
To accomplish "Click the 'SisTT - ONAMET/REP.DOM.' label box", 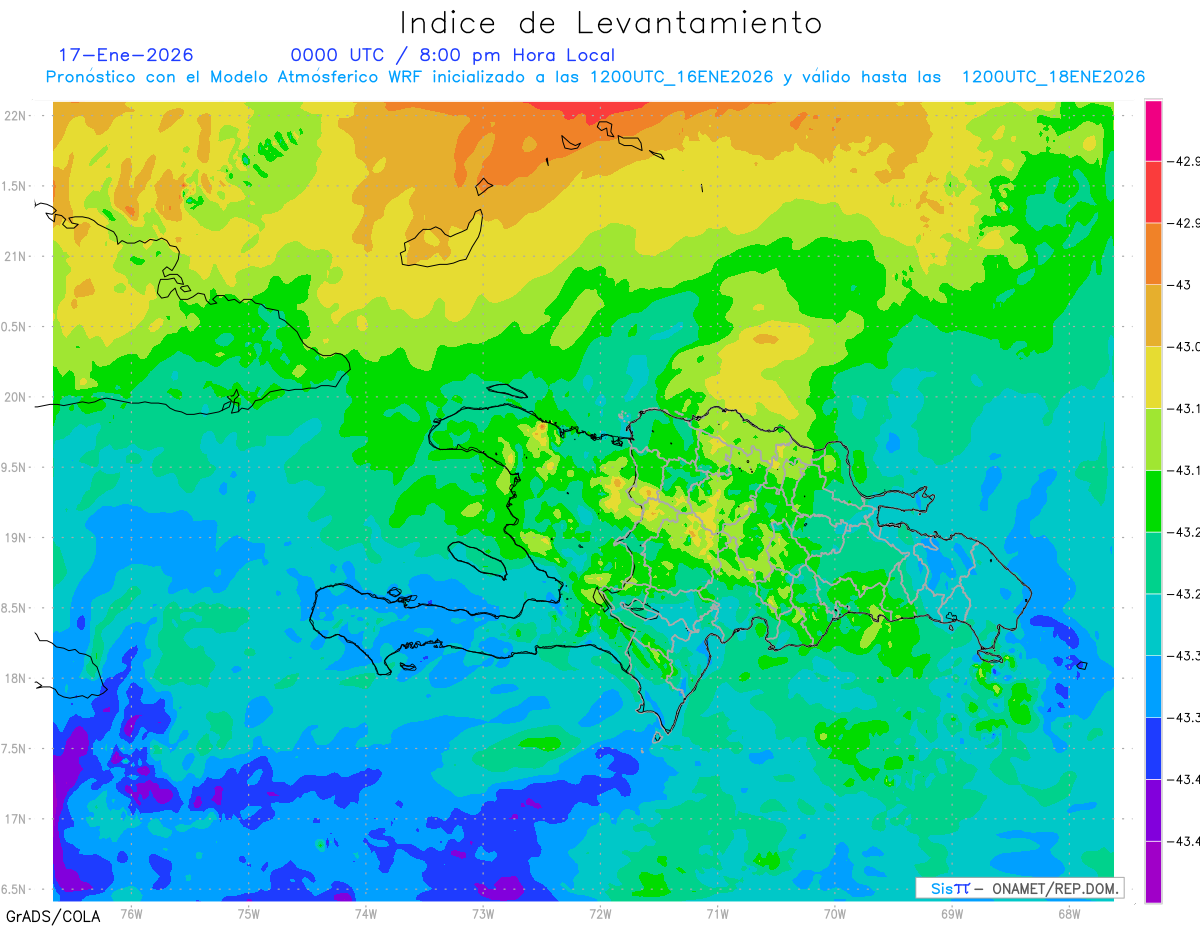I will click(x=1020, y=888).
